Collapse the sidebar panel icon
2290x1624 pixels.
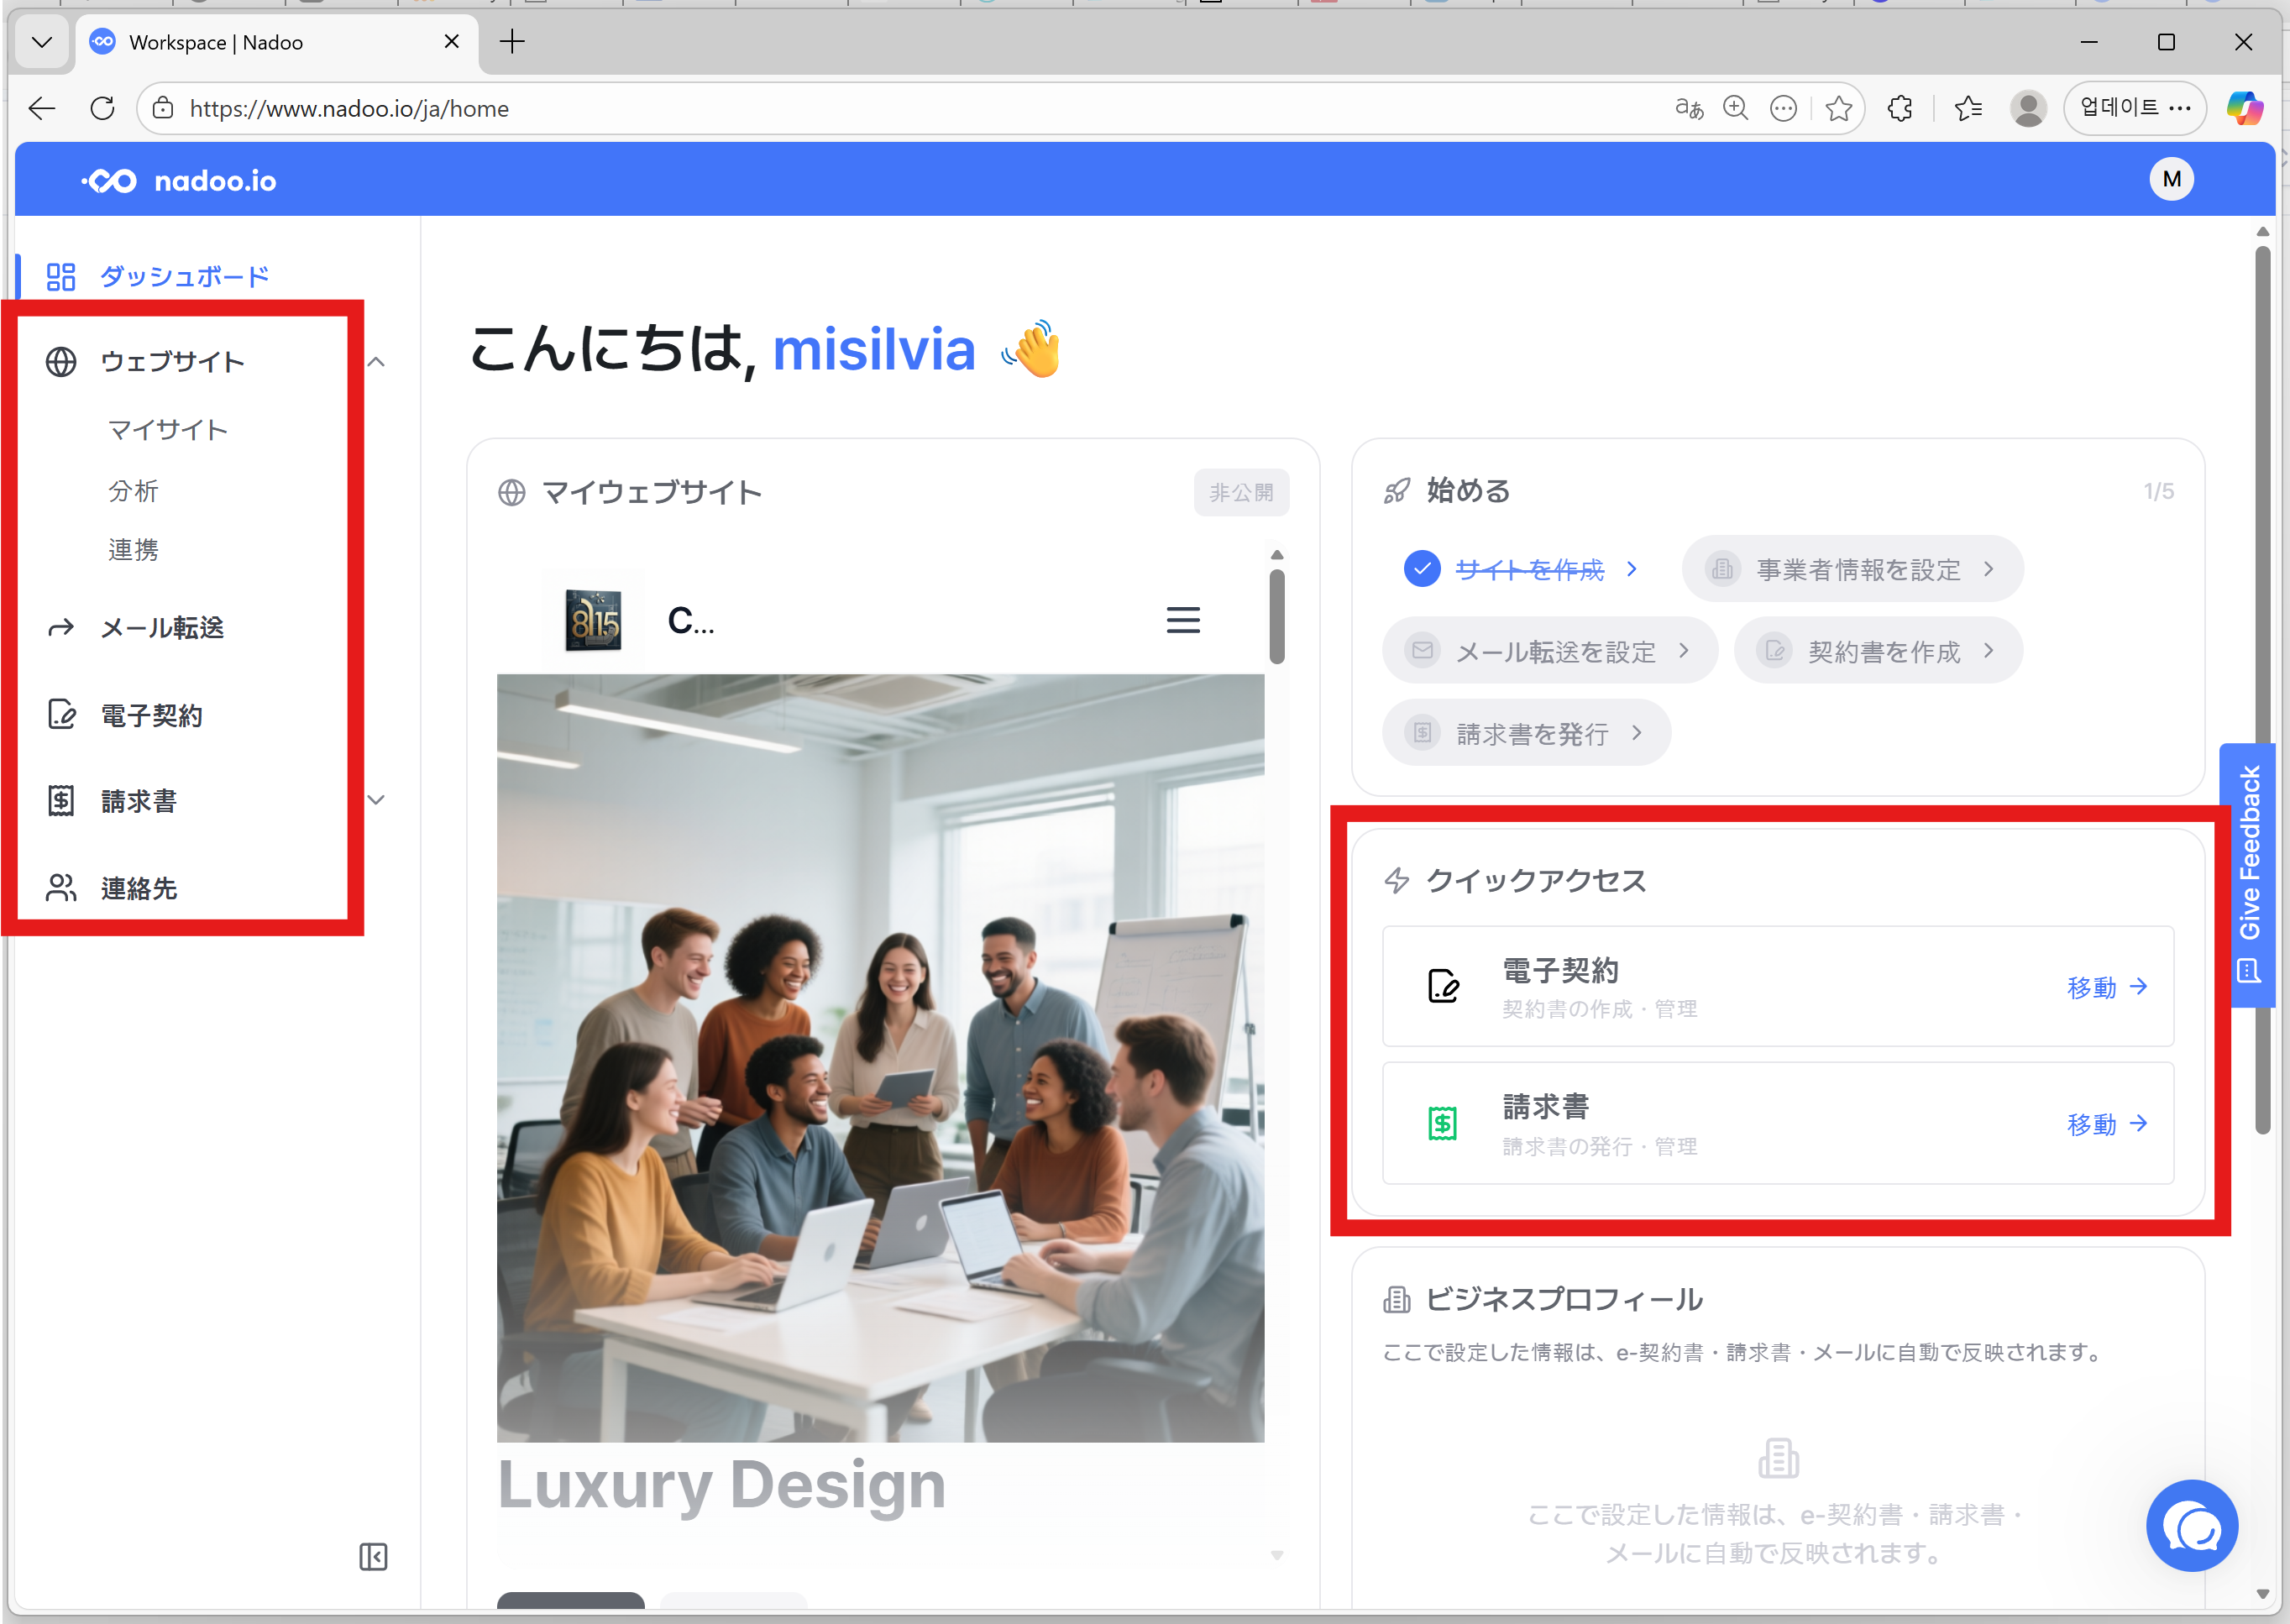click(x=373, y=1557)
